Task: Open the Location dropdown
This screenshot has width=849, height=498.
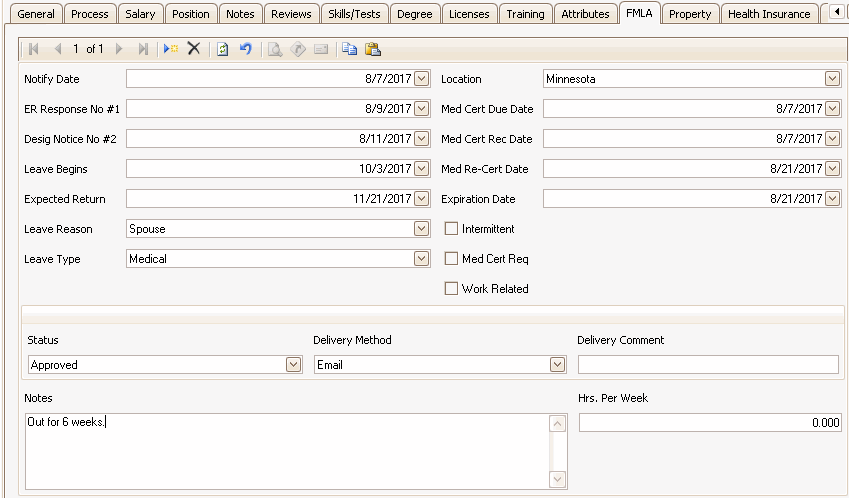Action: pyautogui.click(x=832, y=79)
